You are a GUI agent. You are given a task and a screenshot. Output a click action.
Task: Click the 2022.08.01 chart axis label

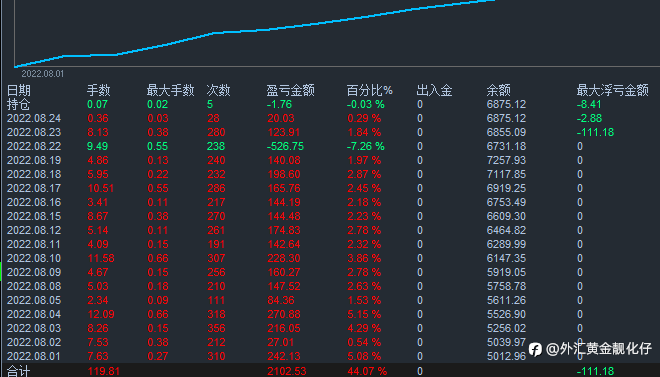coord(43,74)
